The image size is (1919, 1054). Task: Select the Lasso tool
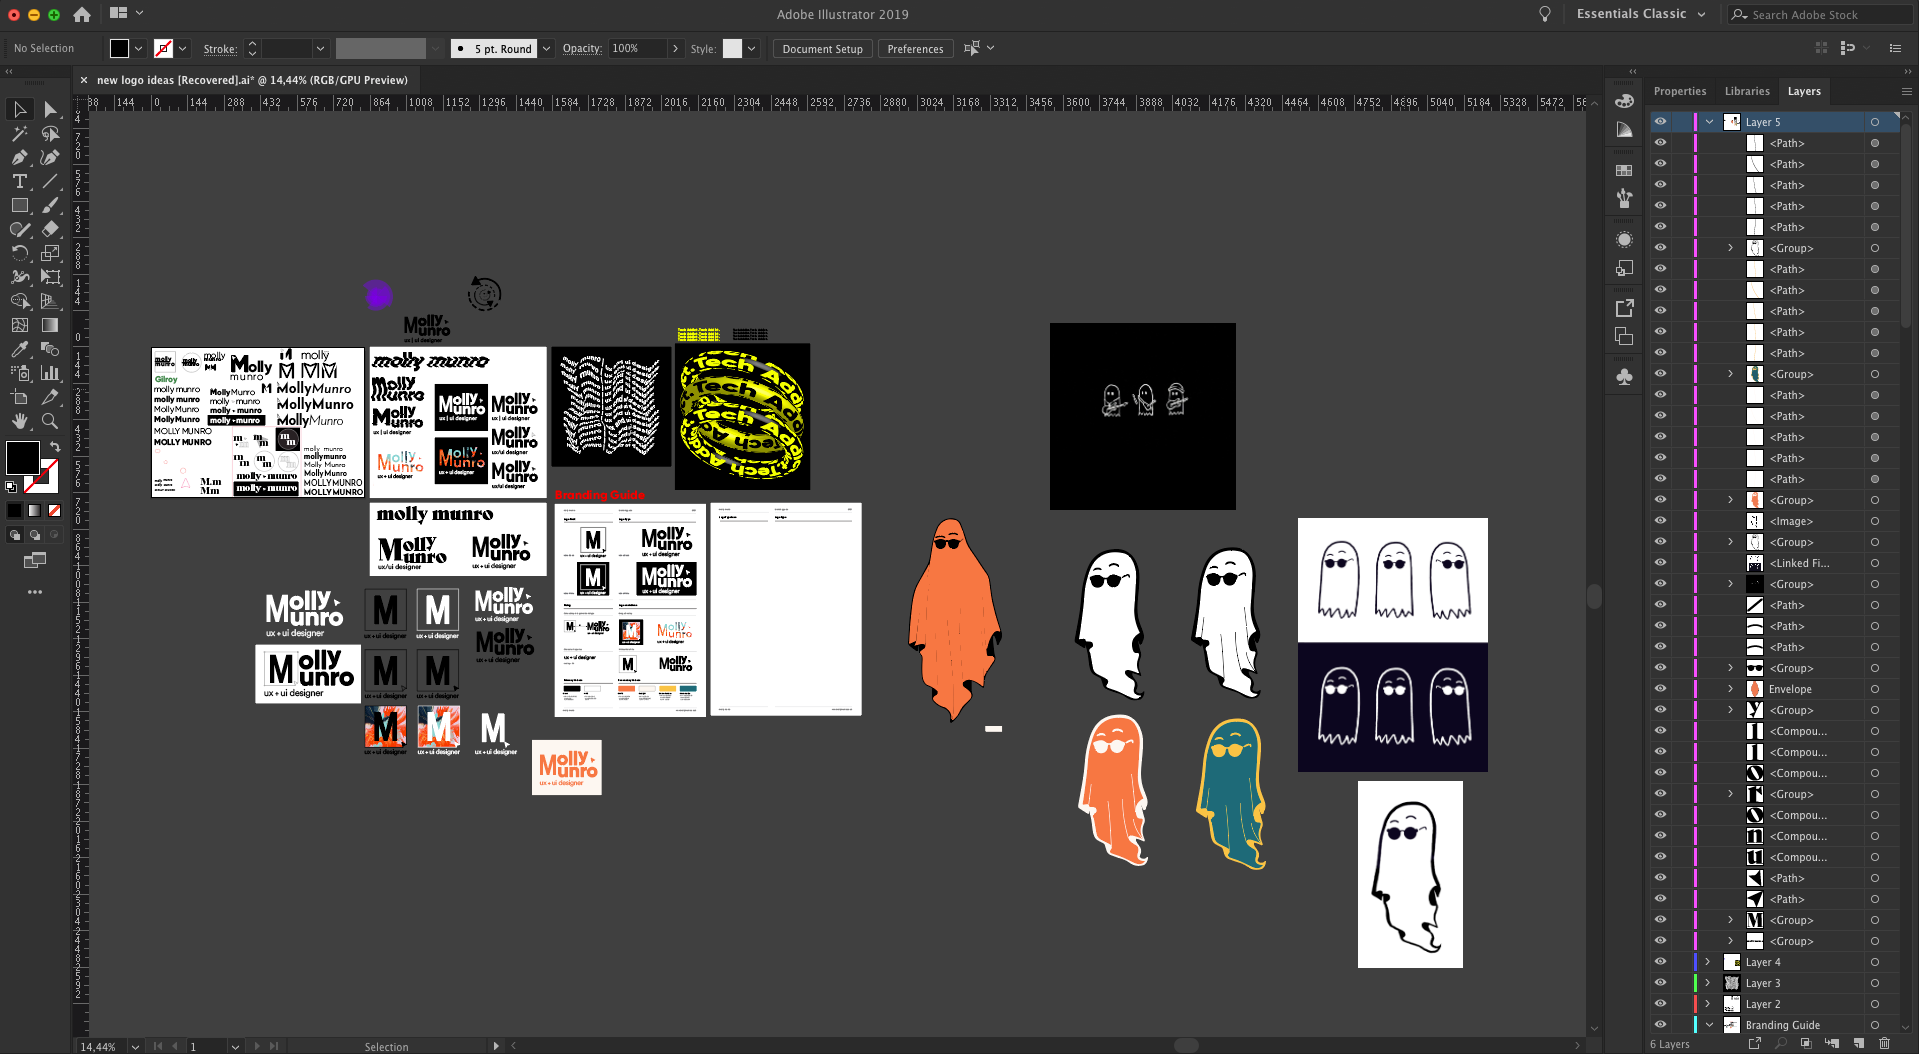pyautogui.click(x=50, y=133)
